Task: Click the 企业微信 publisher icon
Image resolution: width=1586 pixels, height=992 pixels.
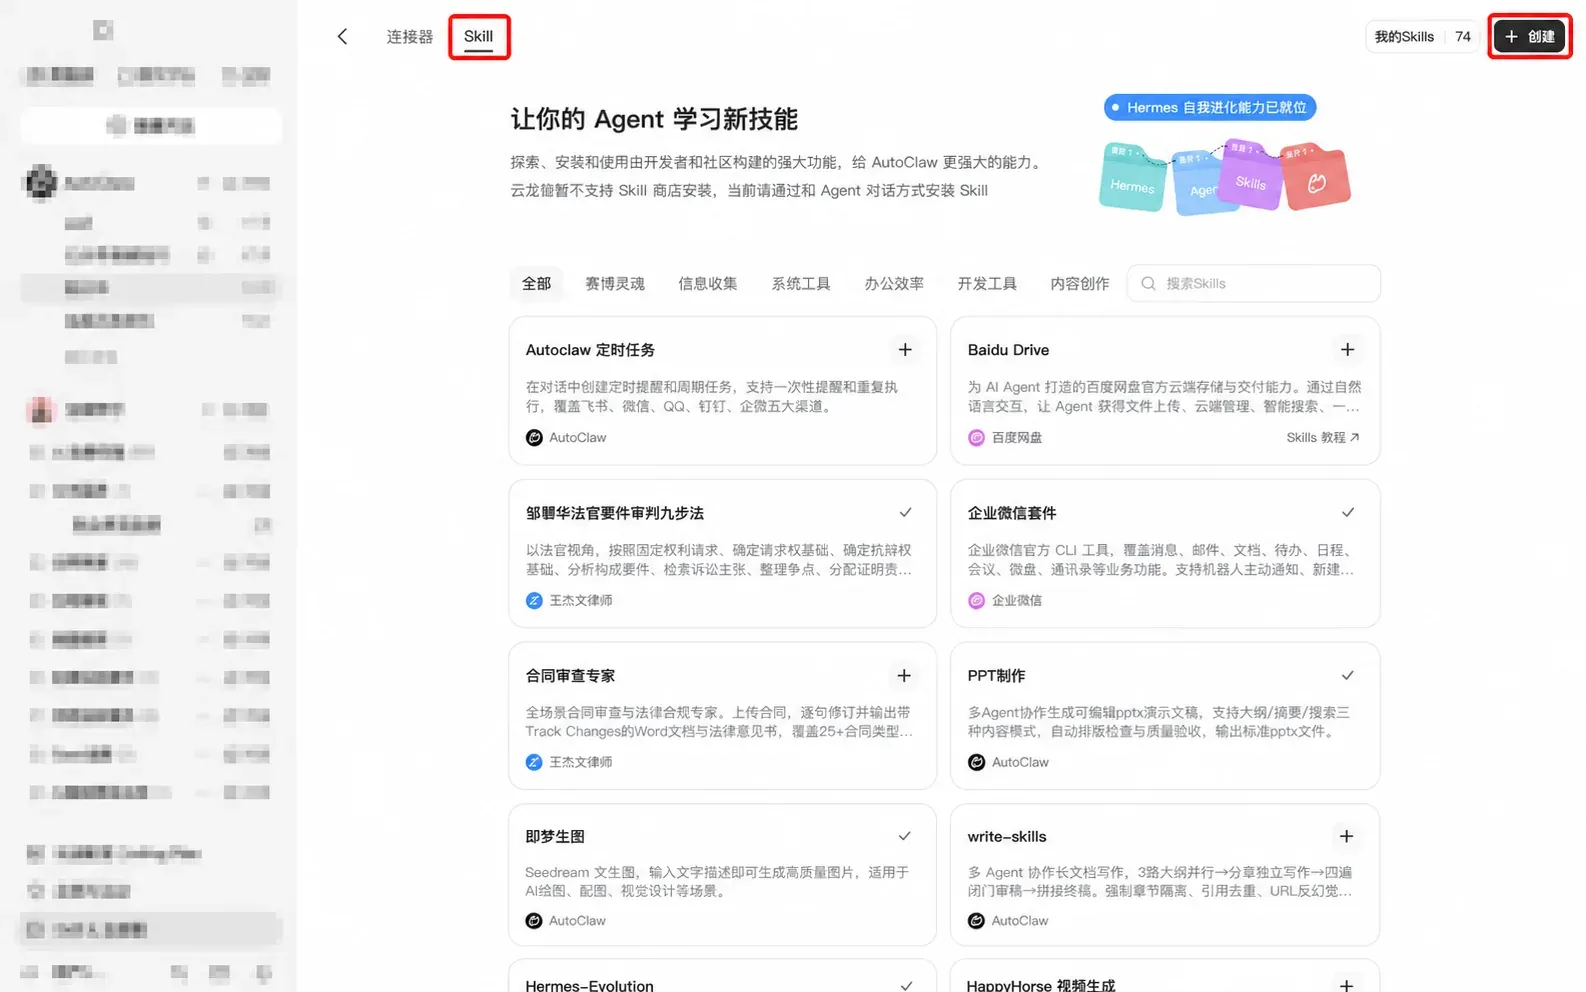Action: coord(976,601)
